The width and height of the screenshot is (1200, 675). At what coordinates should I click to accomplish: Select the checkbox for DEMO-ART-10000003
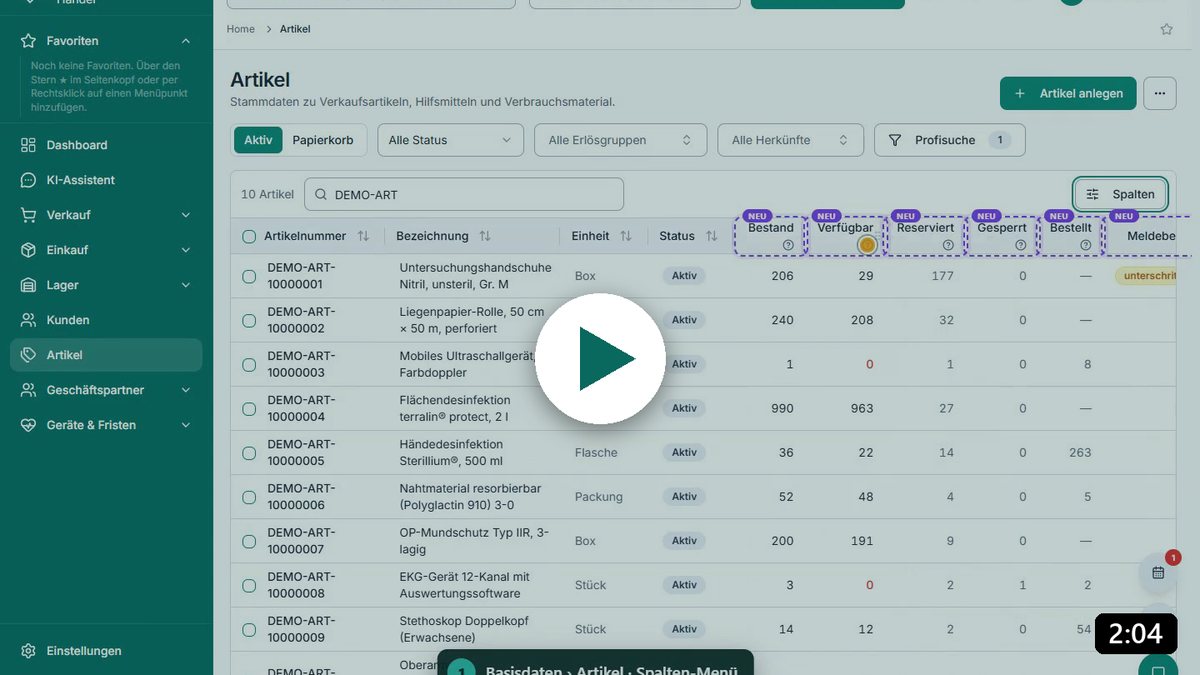pyautogui.click(x=249, y=365)
